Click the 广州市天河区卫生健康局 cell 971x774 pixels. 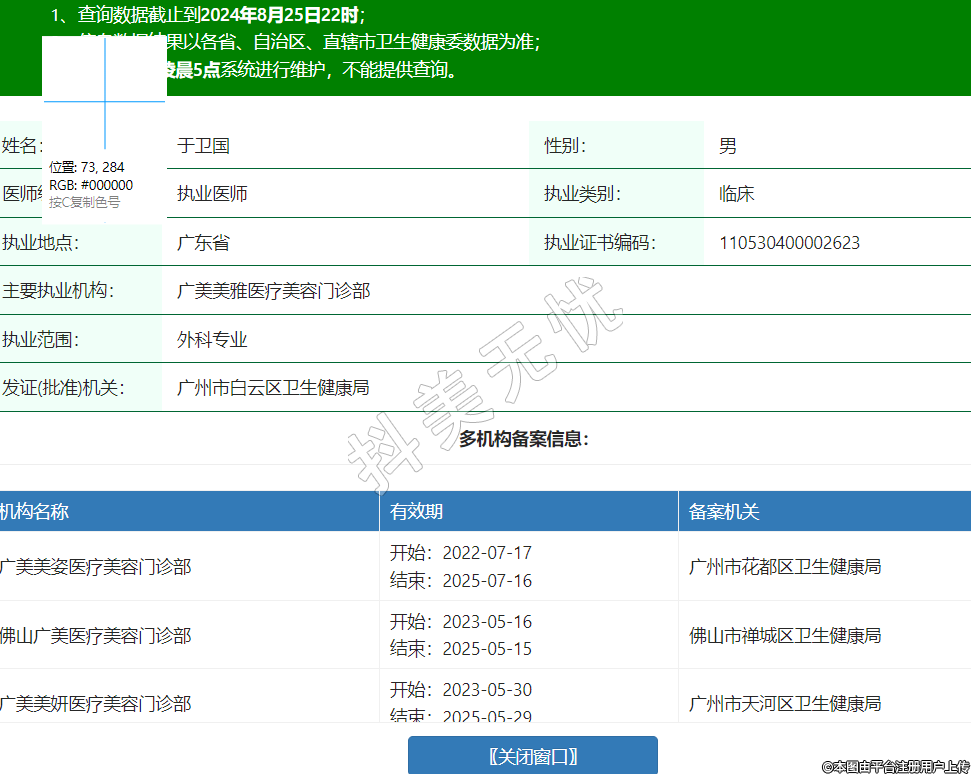(x=785, y=704)
